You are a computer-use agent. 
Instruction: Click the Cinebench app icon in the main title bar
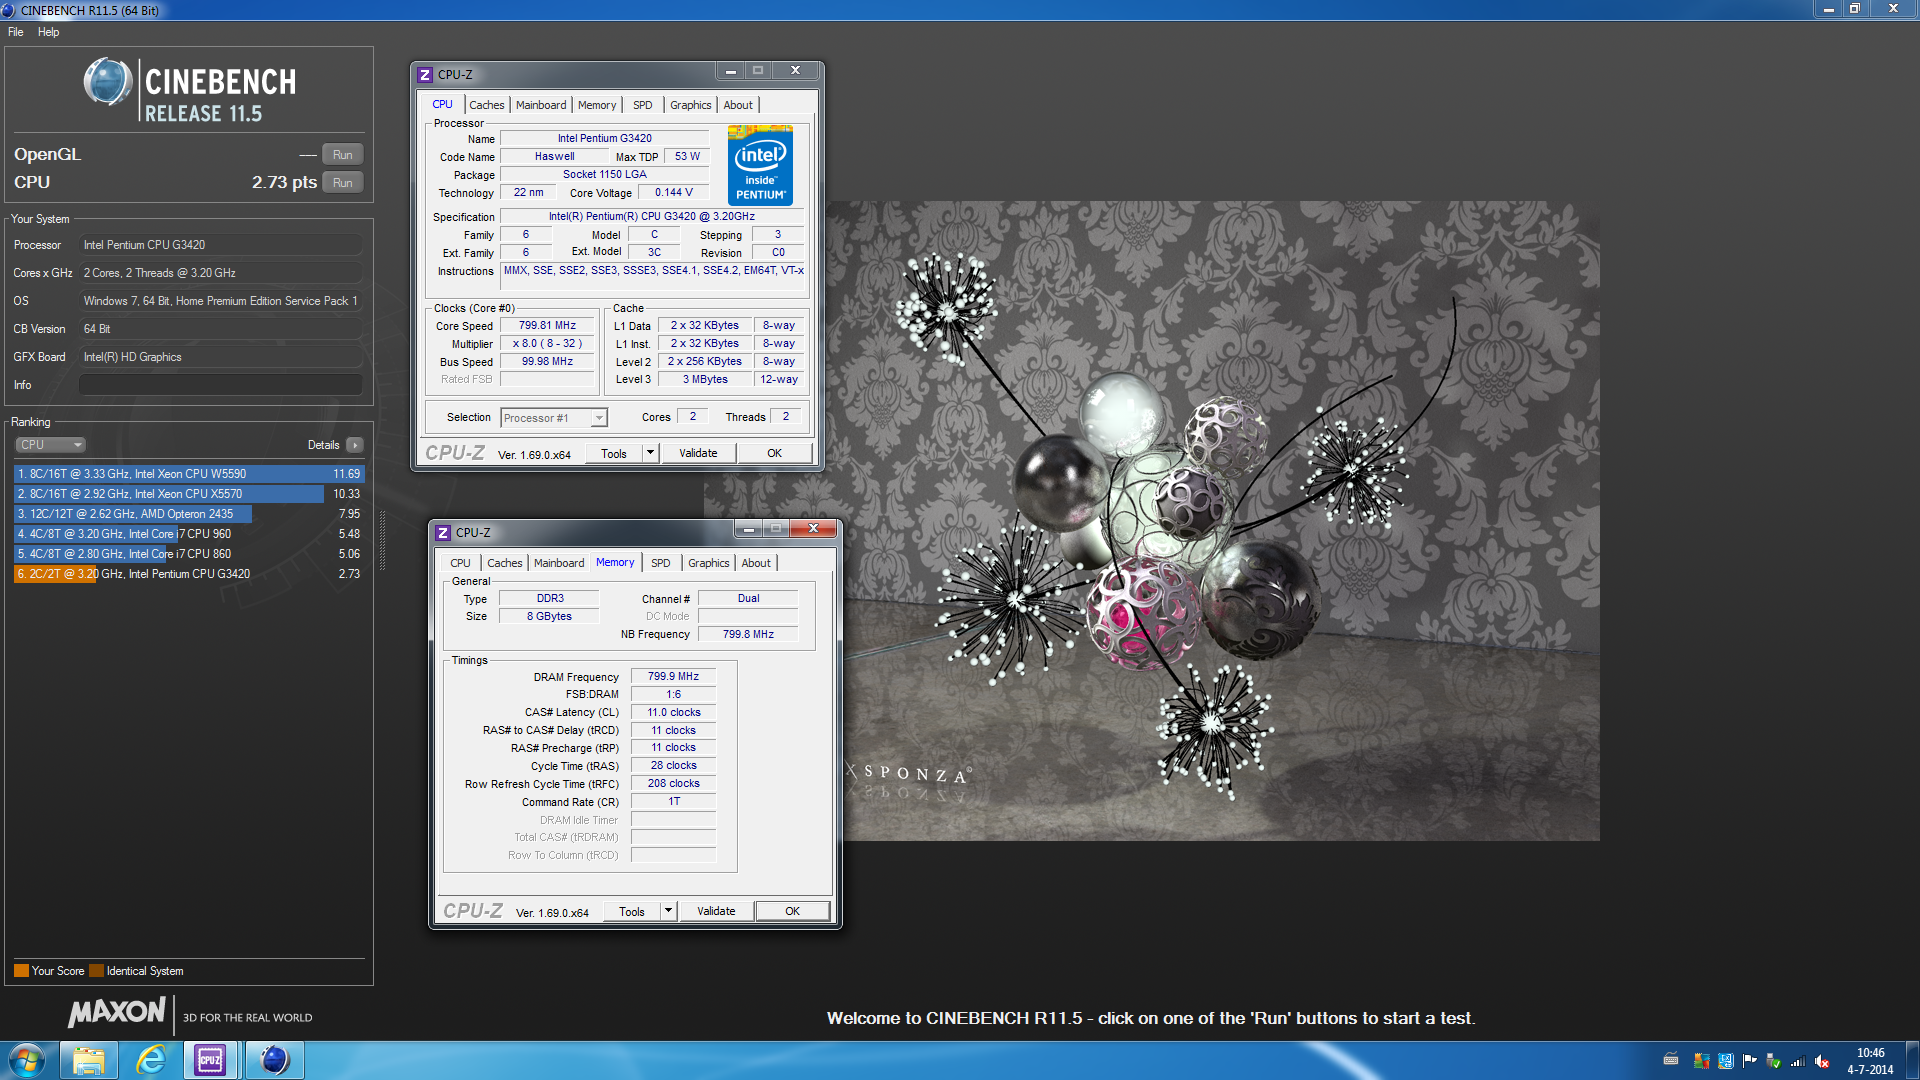click(9, 10)
